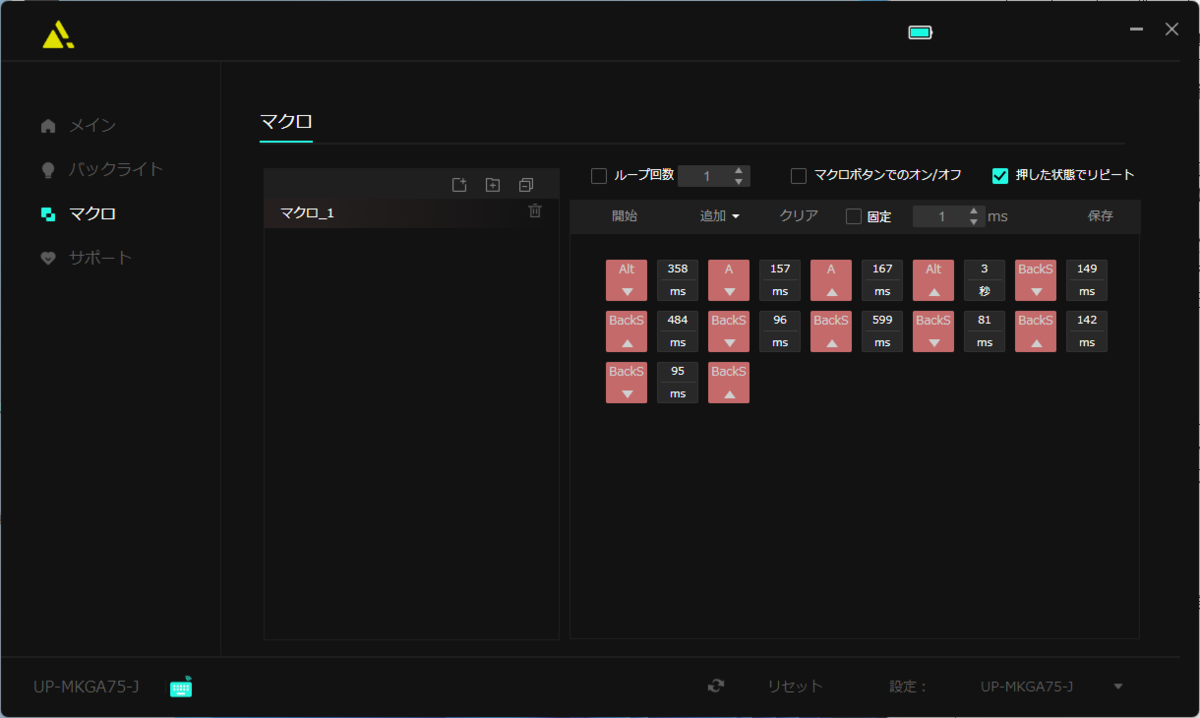
Task: Expand the 設定 dropdown arrow
Action: [x=1118, y=687]
